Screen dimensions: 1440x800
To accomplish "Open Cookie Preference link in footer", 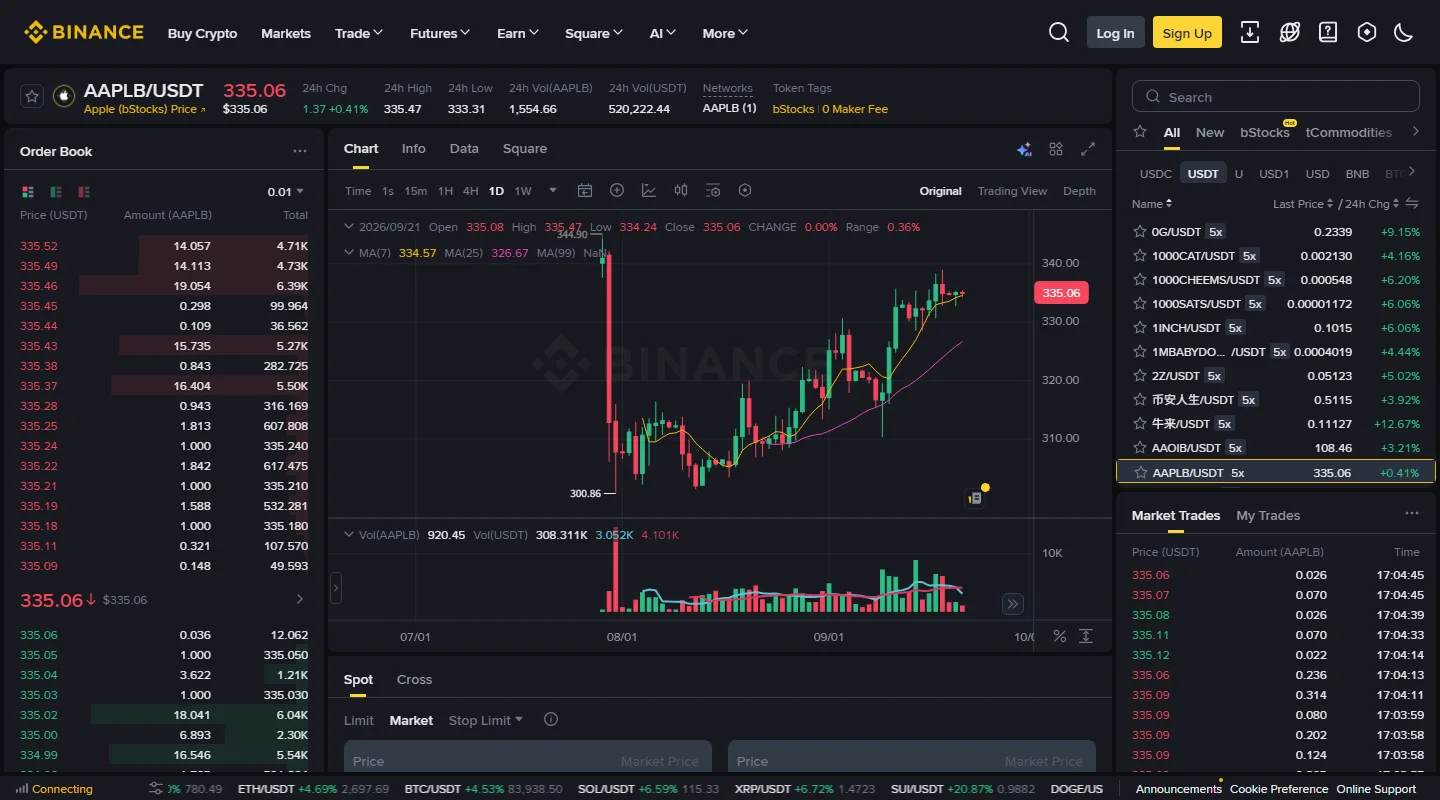I will (1279, 789).
